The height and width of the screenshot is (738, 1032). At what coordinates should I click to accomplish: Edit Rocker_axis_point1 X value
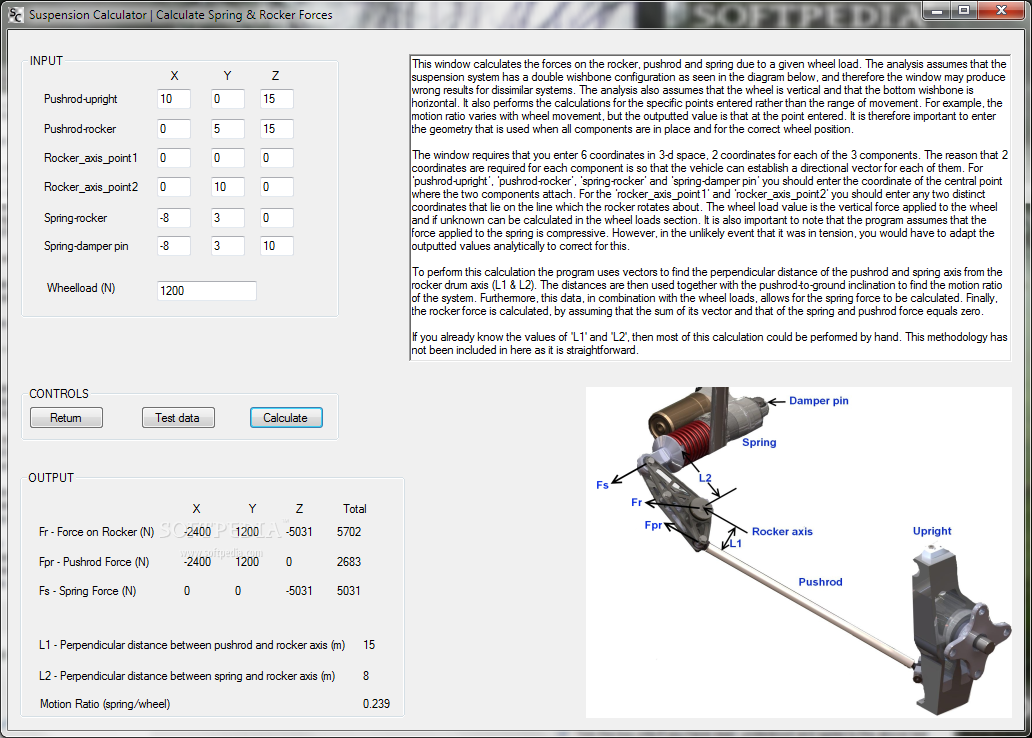point(174,157)
